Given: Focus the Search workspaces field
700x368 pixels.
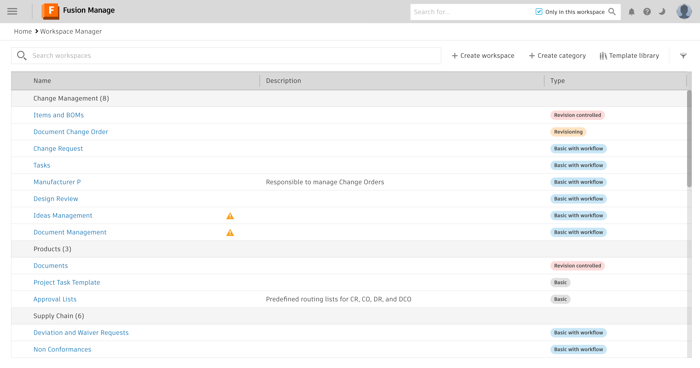Looking at the screenshot, I should click(x=226, y=55).
